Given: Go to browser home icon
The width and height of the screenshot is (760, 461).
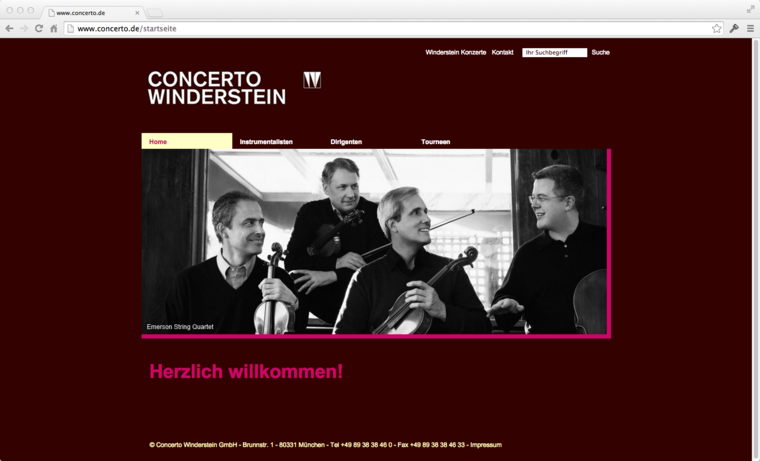Looking at the screenshot, I should click(54, 29).
